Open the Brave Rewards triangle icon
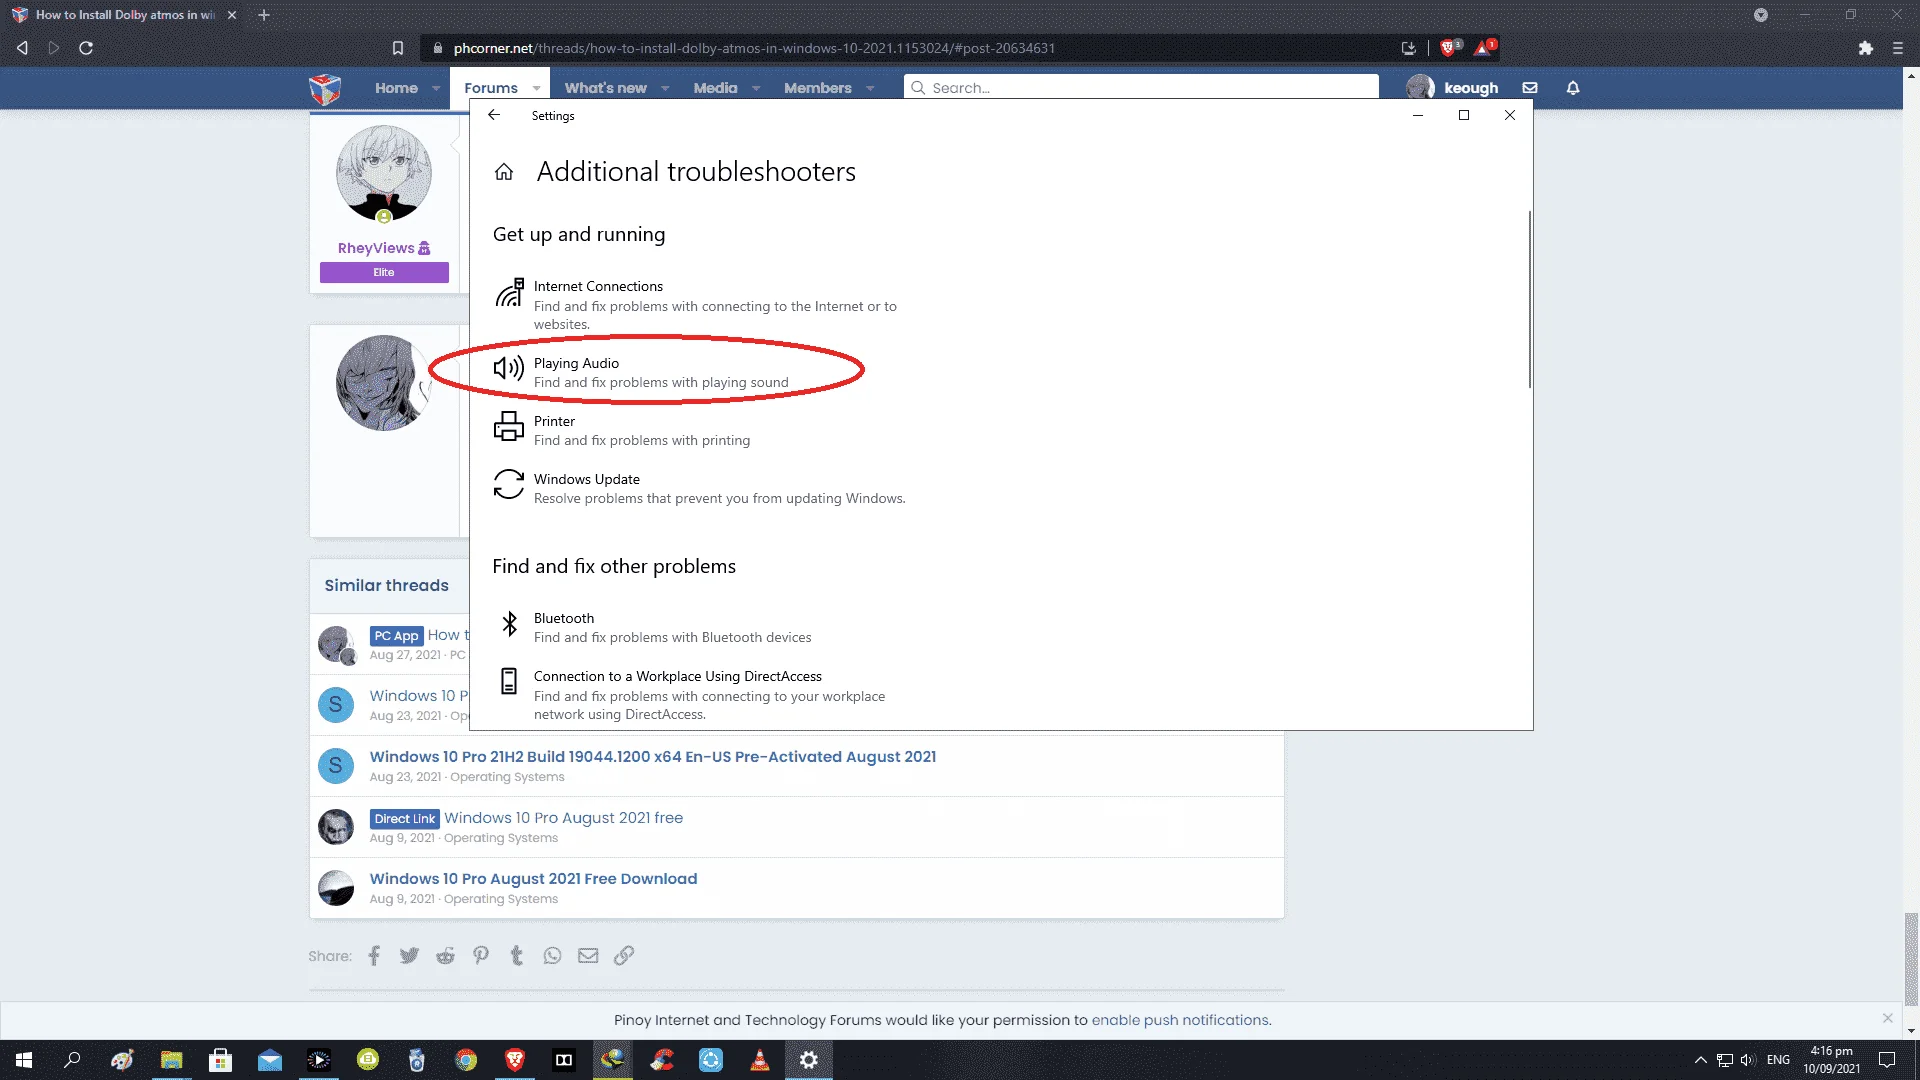Viewport: 1920px width, 1080px height. pos(1484,47)
